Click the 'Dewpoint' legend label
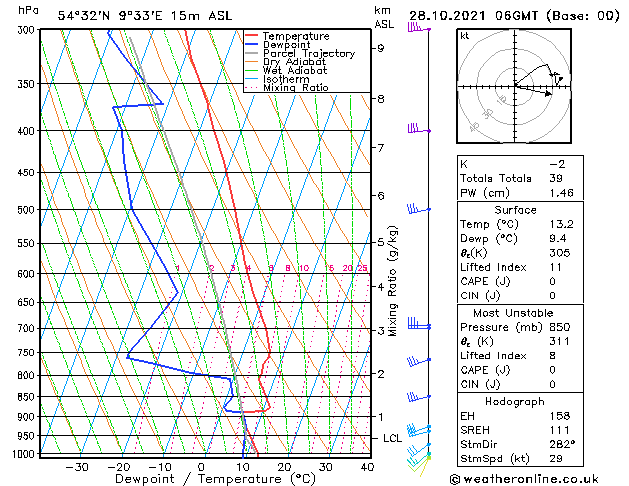629x486 pixels. point(286,45)
